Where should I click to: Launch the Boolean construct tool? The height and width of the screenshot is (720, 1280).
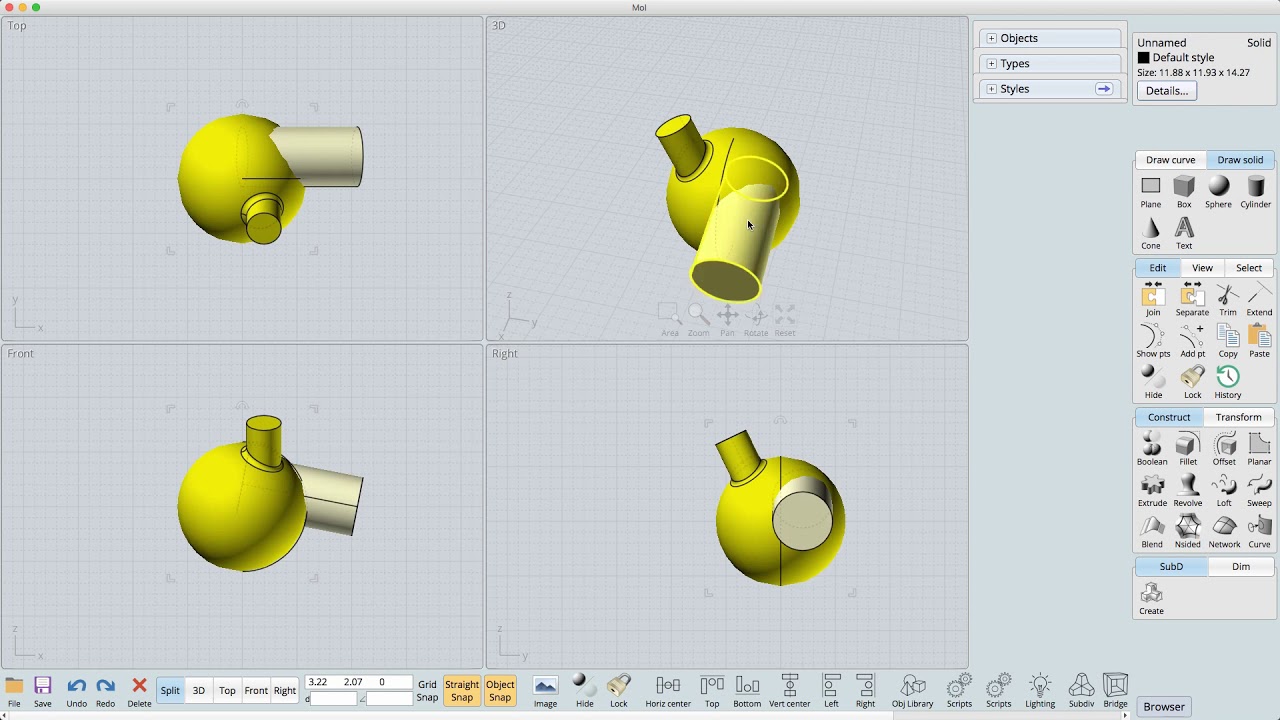pyautogui.click(x=1152, y=449)
